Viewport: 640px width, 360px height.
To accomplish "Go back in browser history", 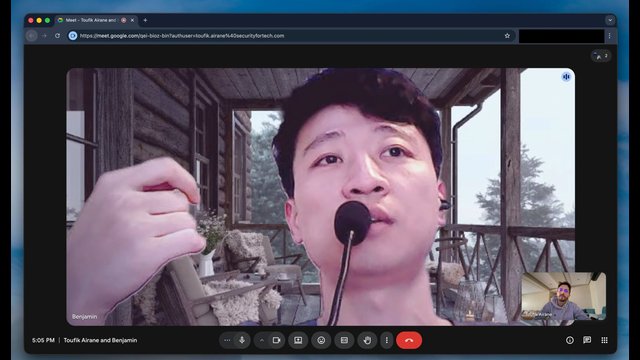I will click(31, 36).
